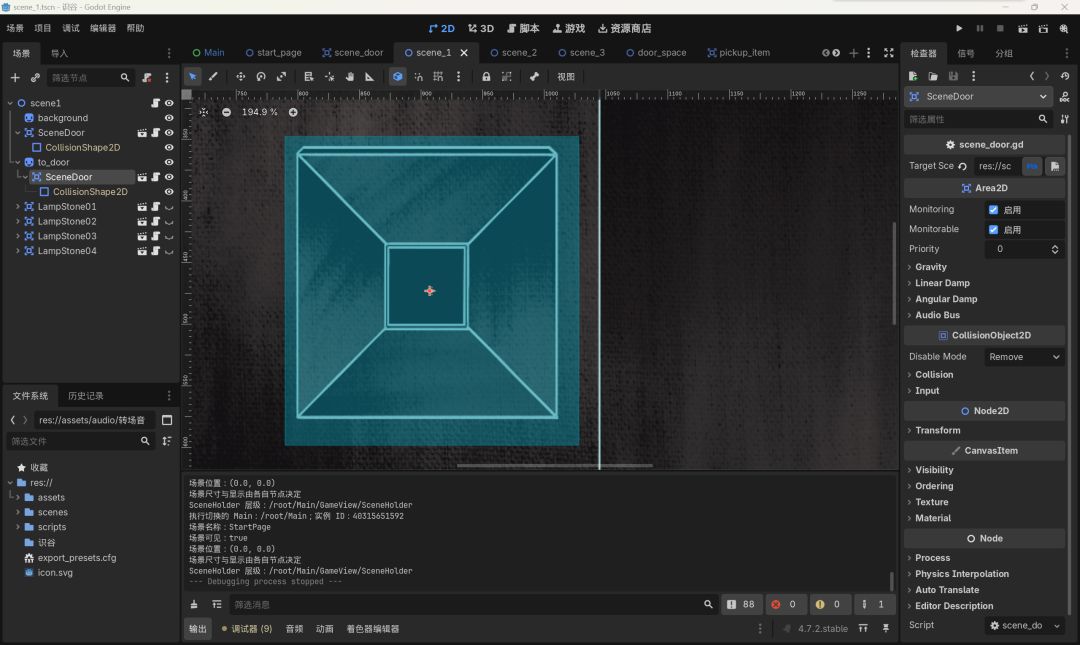Image resolution: width=1080 pixels, height=645 pixels.
Task: Toggle distraction free mode icon
Action: 889,52
